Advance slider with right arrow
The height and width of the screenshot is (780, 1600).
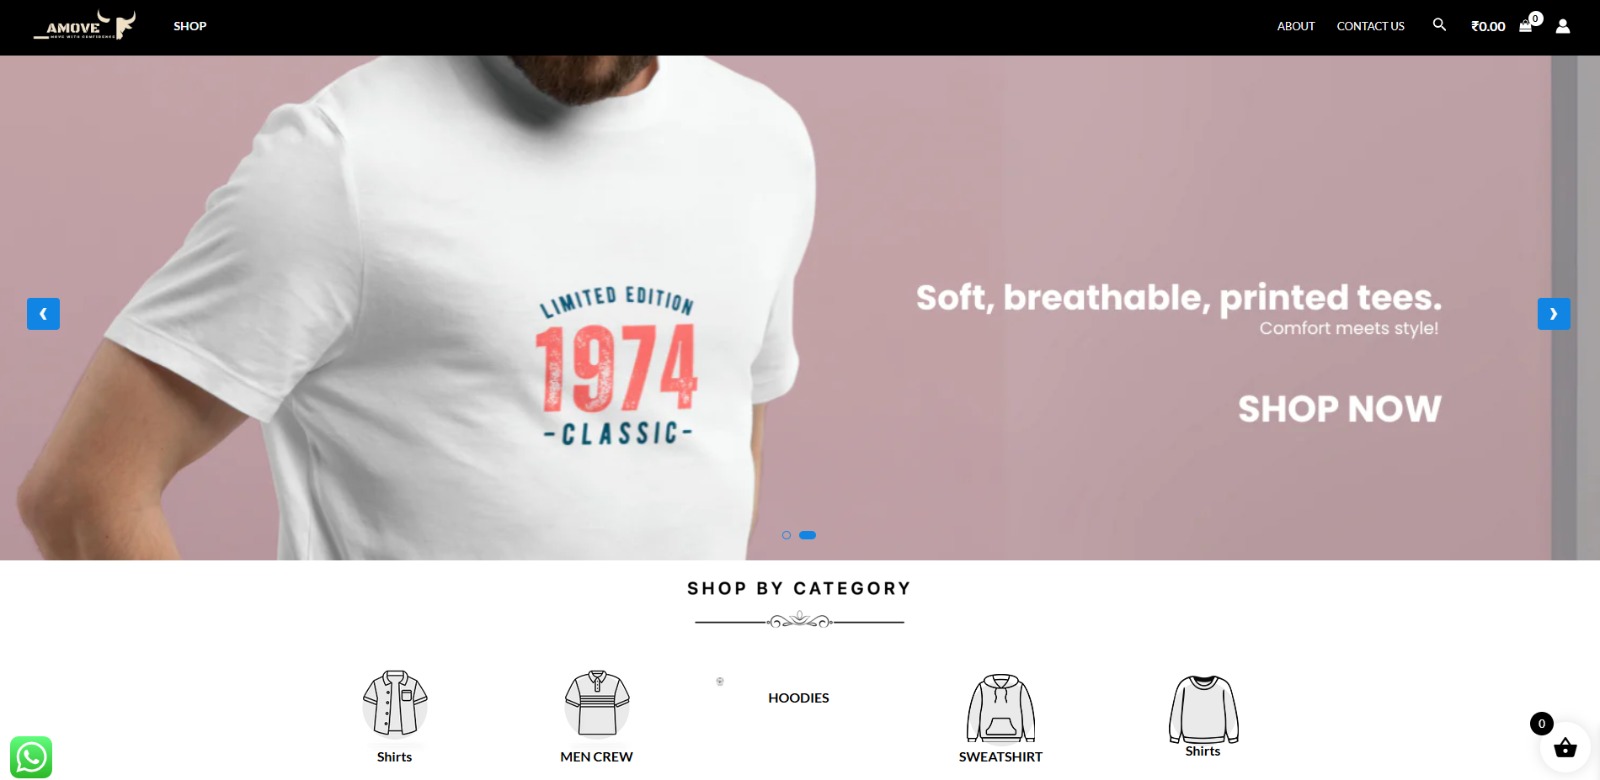pos(1553,314)
